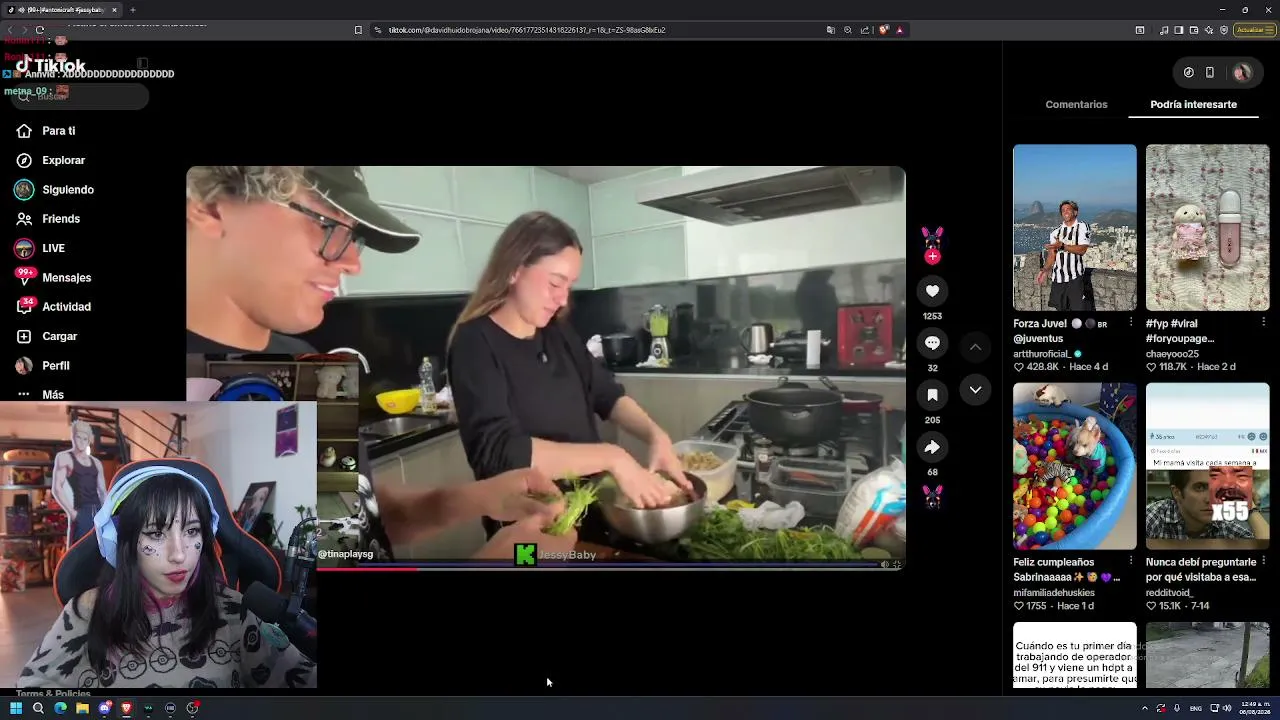Click the Terms & Policies link
The width and height of the screenshot is (1280, 720).
pyautogui.click(x=53, y=693)
